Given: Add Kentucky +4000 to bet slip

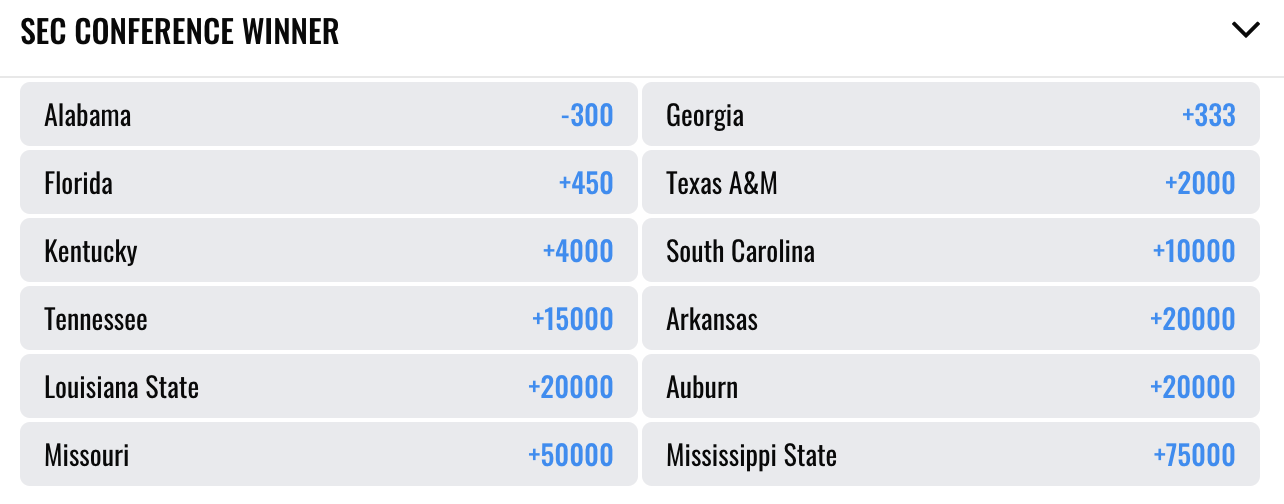Looking at the screenshot, I should coord(329,251).
